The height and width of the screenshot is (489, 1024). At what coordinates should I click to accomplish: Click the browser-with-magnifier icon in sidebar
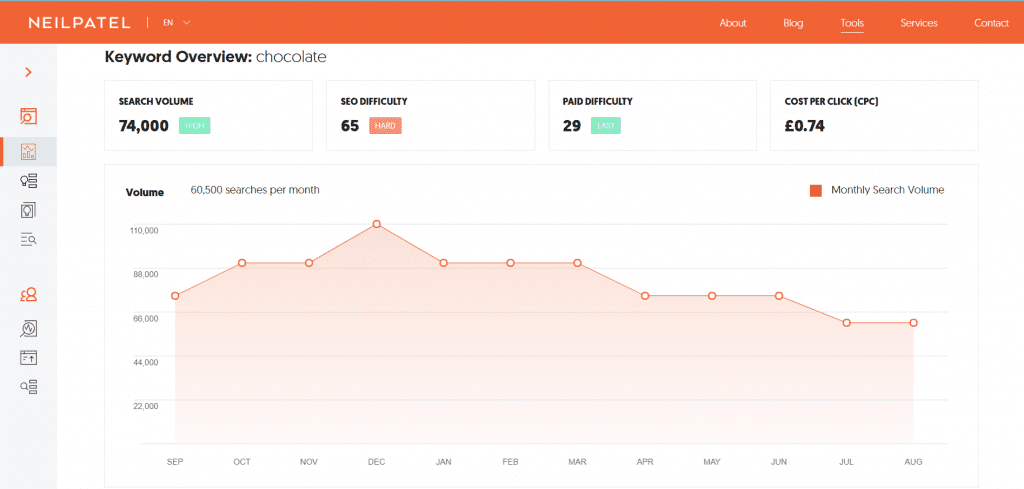28,116
